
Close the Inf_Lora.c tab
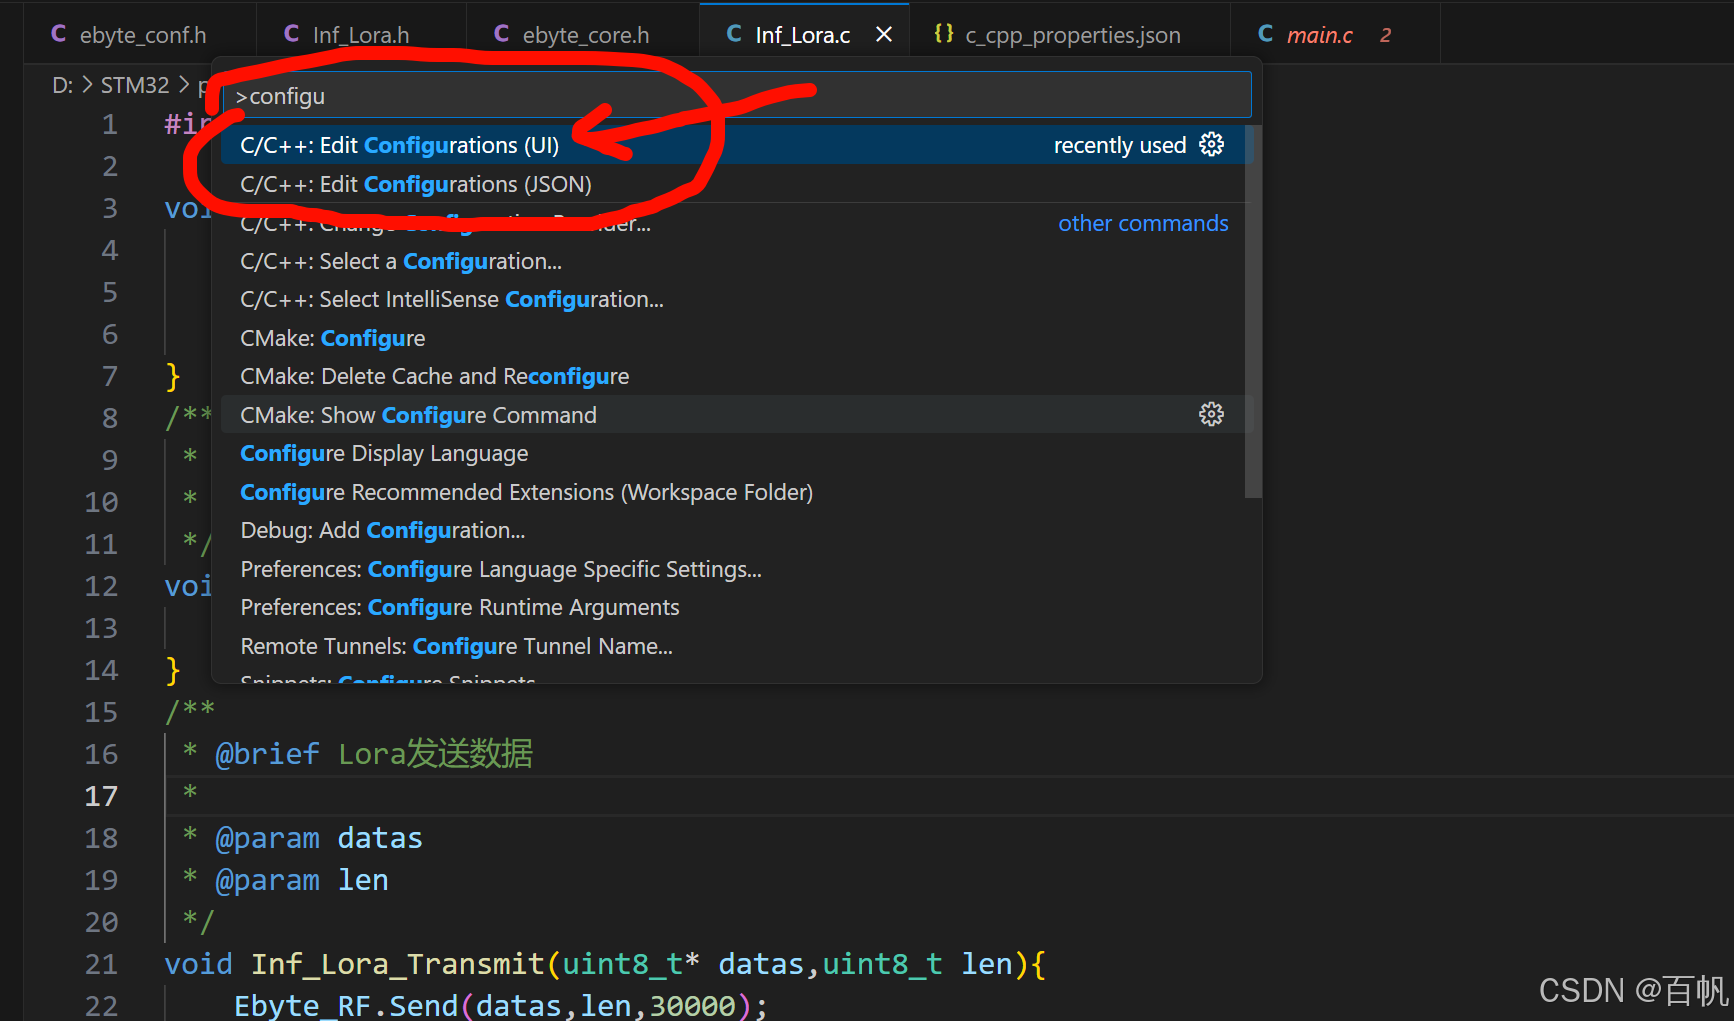[x=884, y=35]
